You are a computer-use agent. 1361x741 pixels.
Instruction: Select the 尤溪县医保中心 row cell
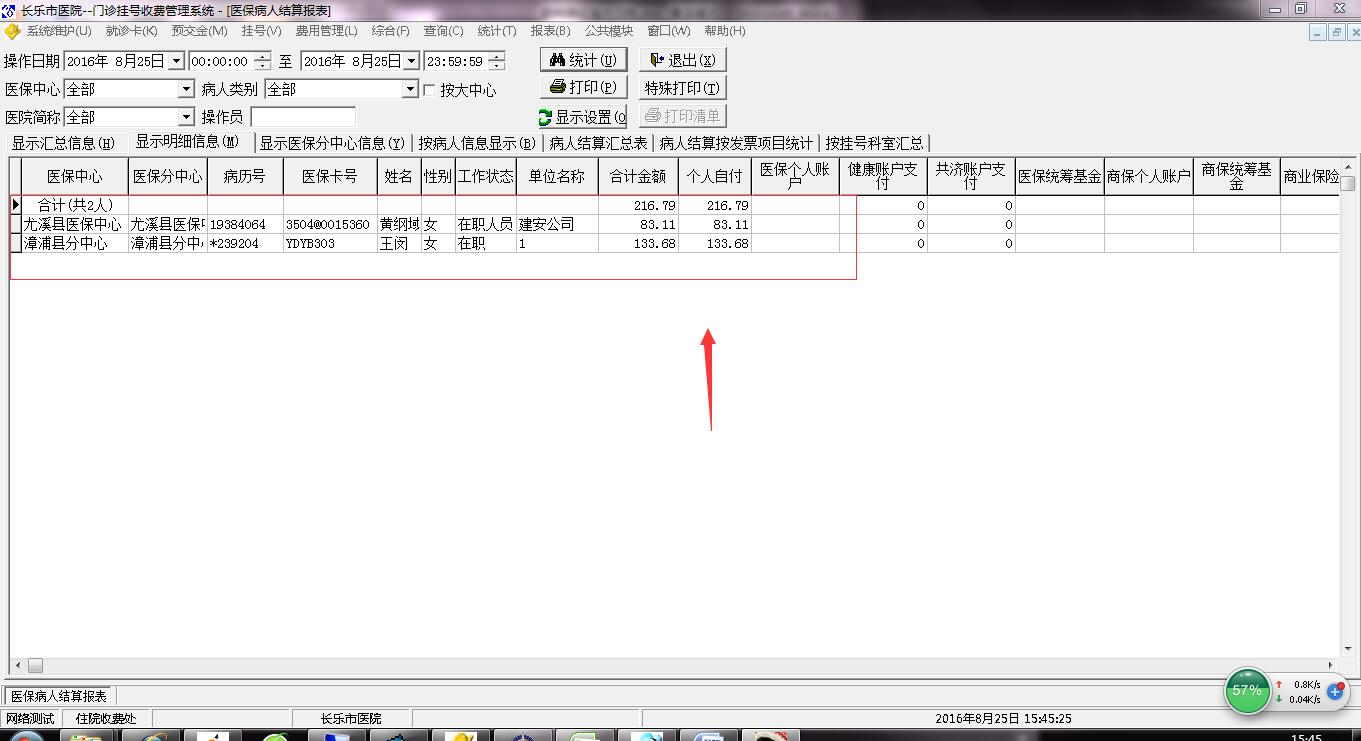(x=75, y=224)
